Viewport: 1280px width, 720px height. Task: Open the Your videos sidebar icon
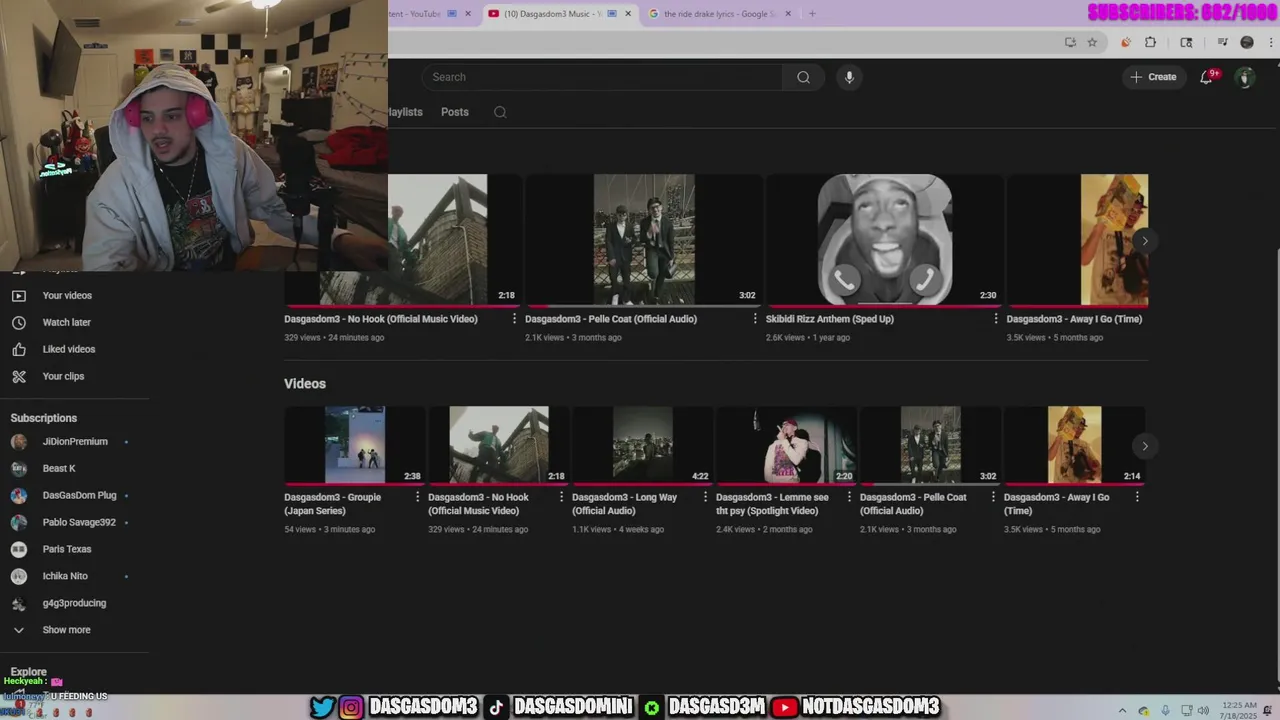pyautogui.click(x=18, y=296)
